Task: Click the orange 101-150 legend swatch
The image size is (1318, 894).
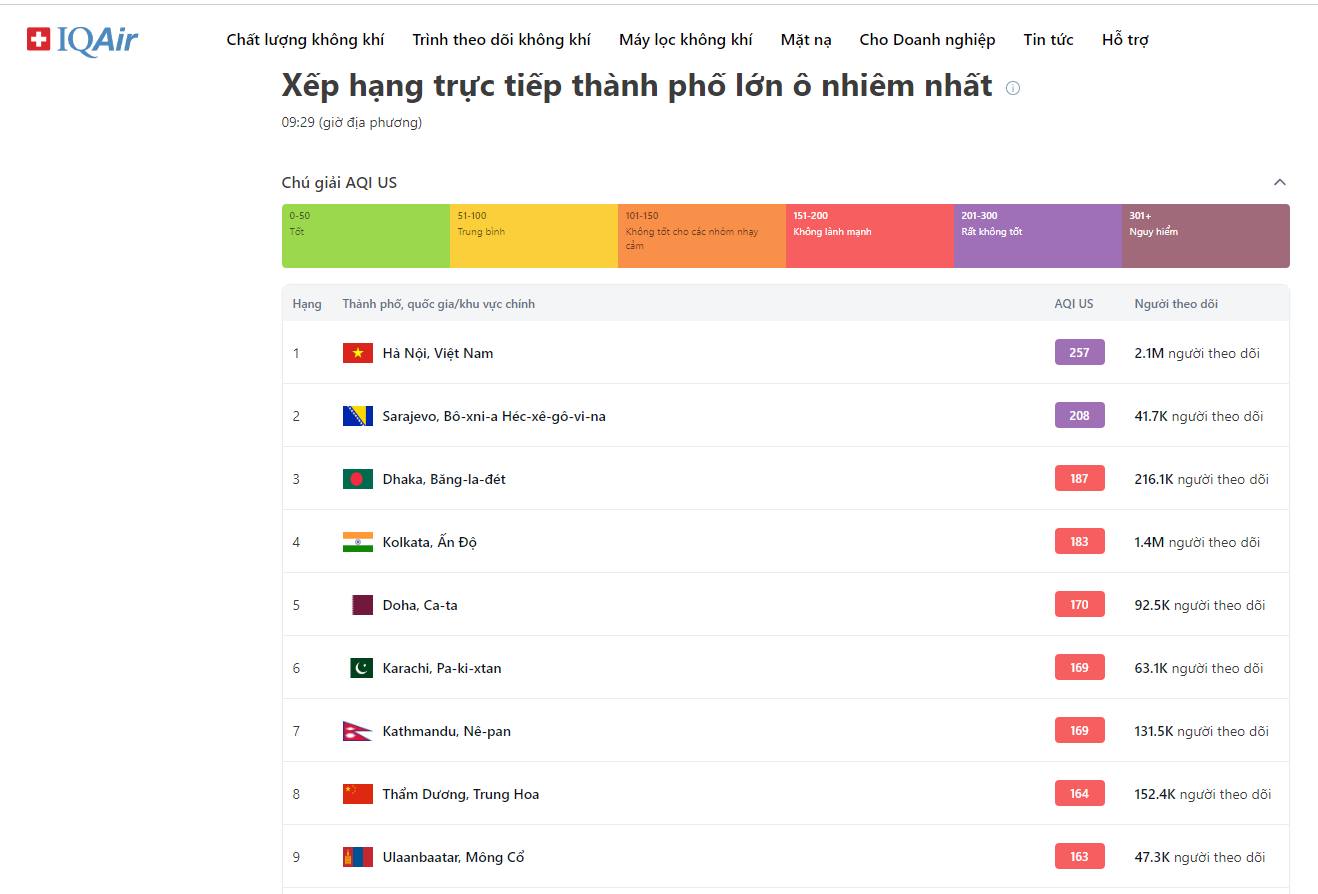Action: coord(702,236)
